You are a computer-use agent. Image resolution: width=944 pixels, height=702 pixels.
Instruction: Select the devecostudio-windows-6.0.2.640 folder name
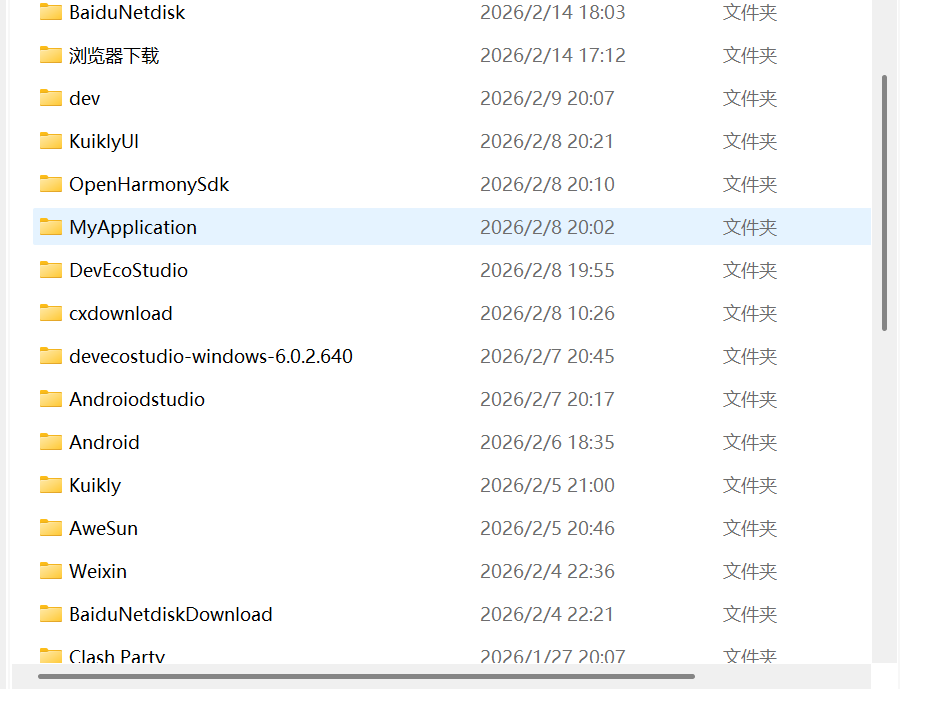click(x=211, y=356)
